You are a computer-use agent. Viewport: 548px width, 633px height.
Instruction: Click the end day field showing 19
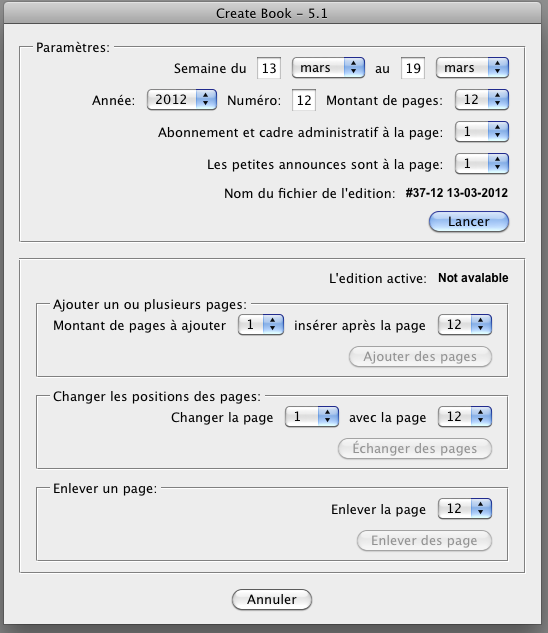[413, 68]
